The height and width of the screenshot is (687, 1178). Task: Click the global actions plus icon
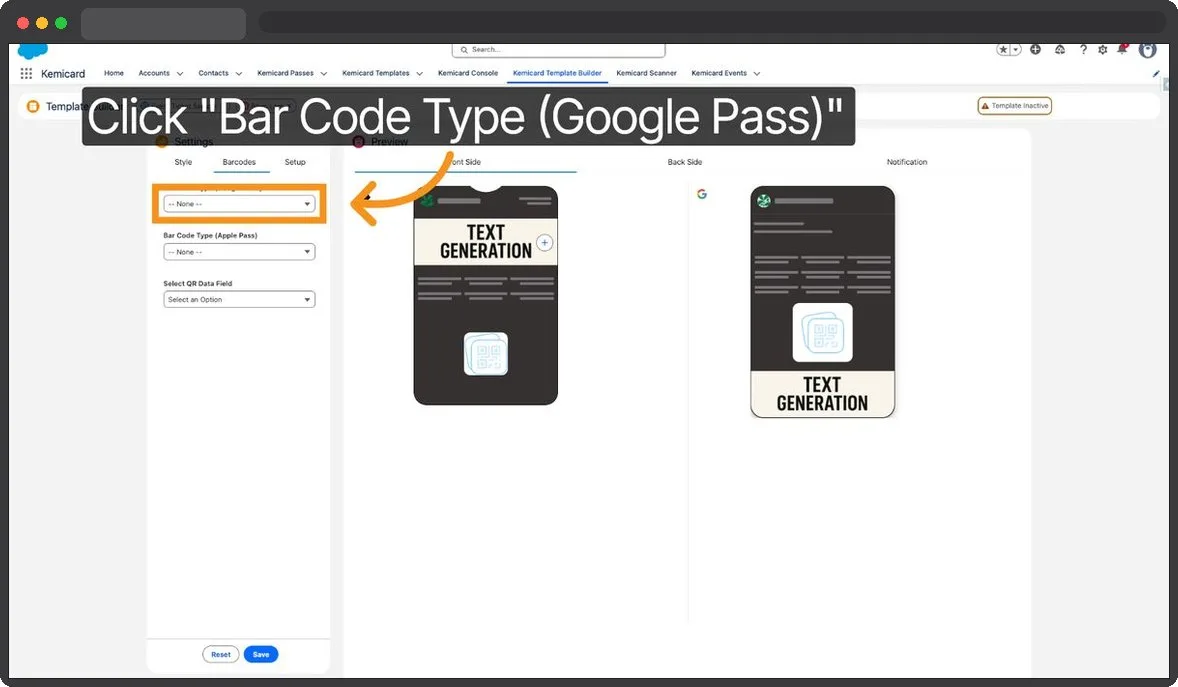tap(1035, 50)
